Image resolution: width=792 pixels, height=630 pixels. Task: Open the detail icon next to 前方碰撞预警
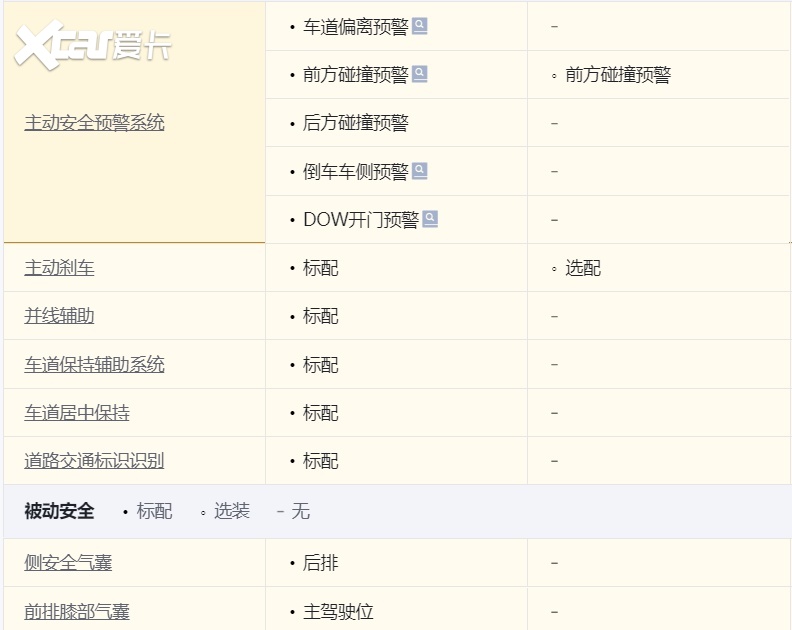420,74
